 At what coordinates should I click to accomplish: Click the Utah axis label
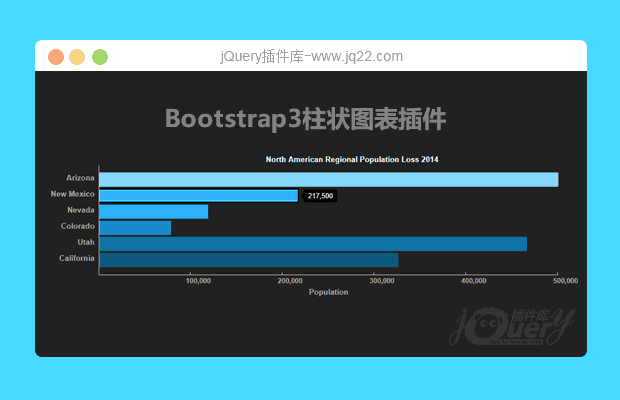coord(86,242)
